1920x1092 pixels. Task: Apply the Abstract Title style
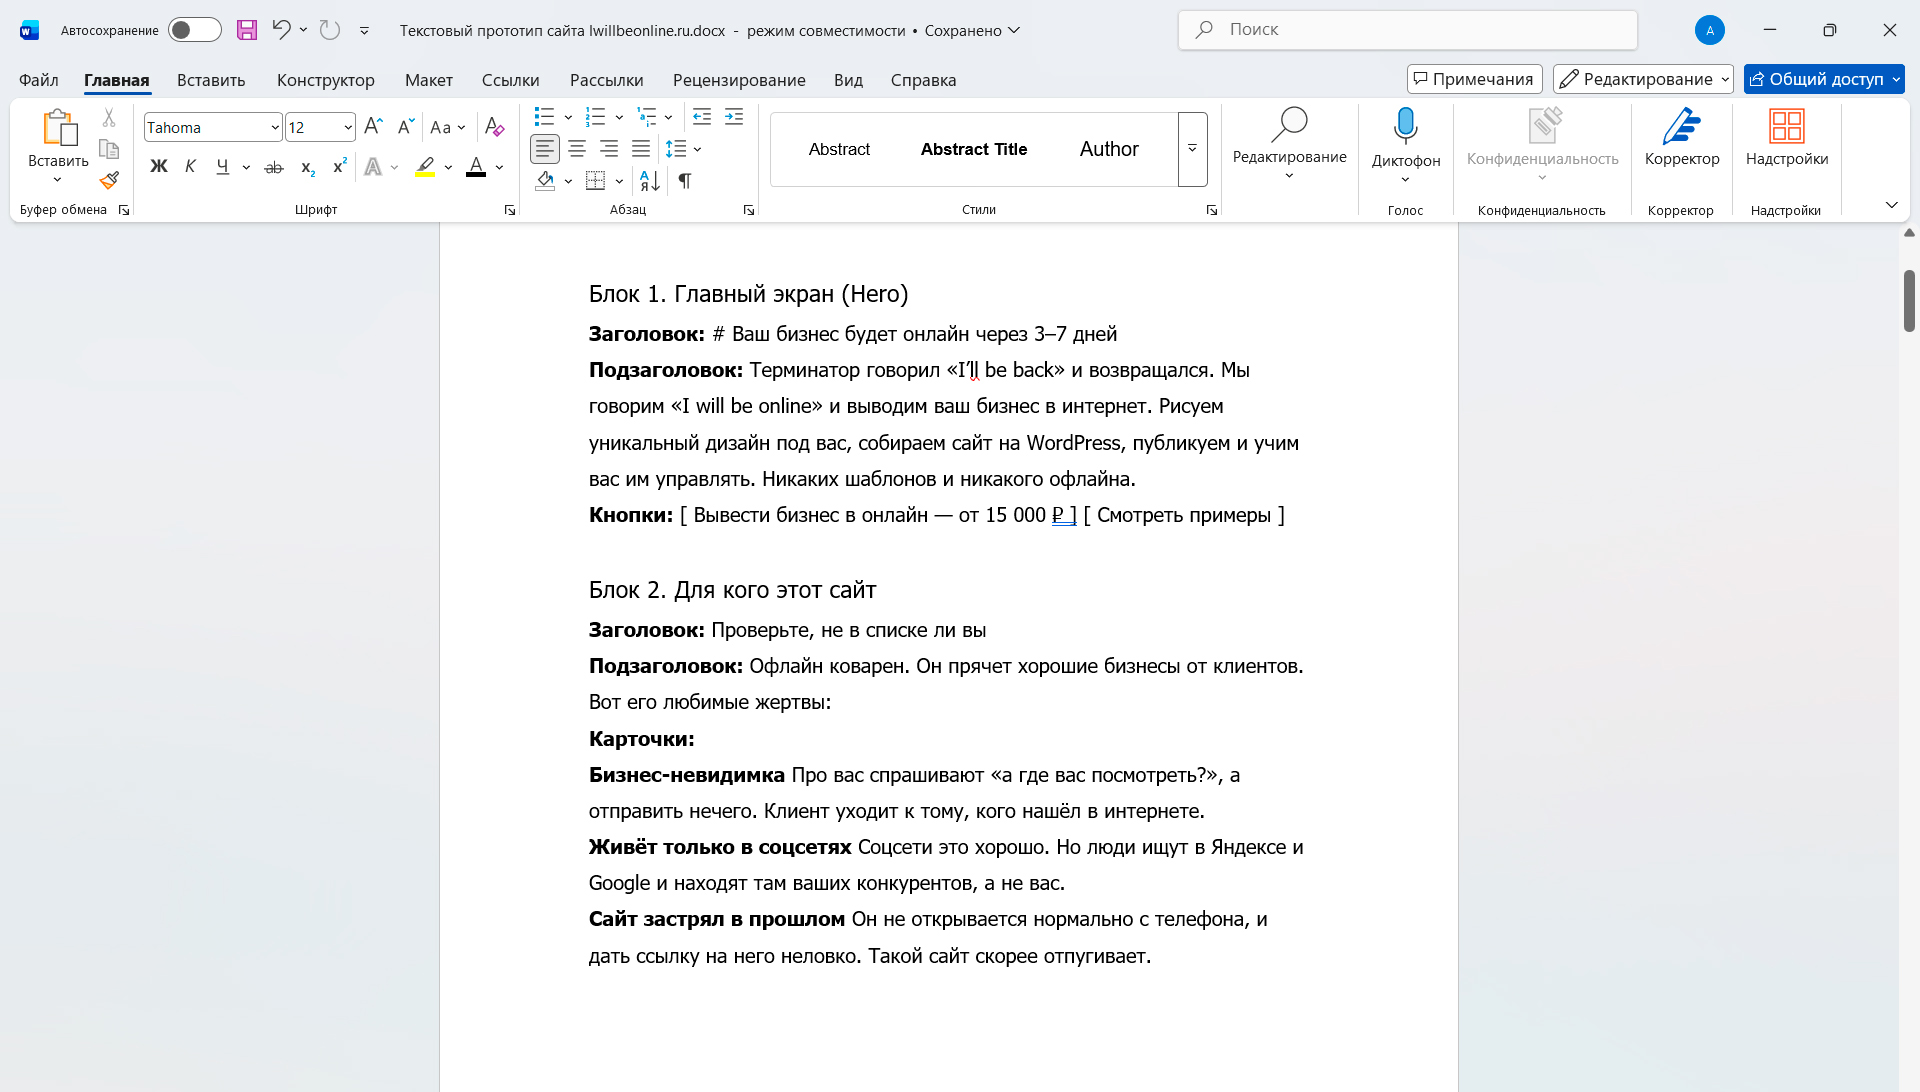[x=973, y=149]
